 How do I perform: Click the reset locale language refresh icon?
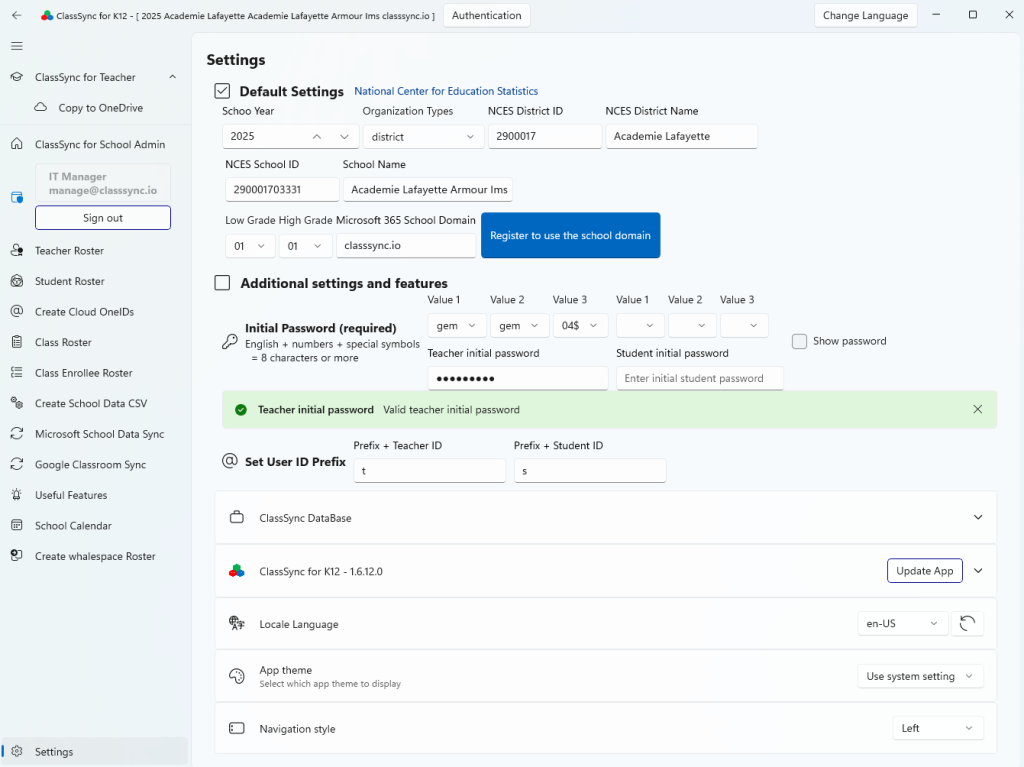(x=967, y=623)
